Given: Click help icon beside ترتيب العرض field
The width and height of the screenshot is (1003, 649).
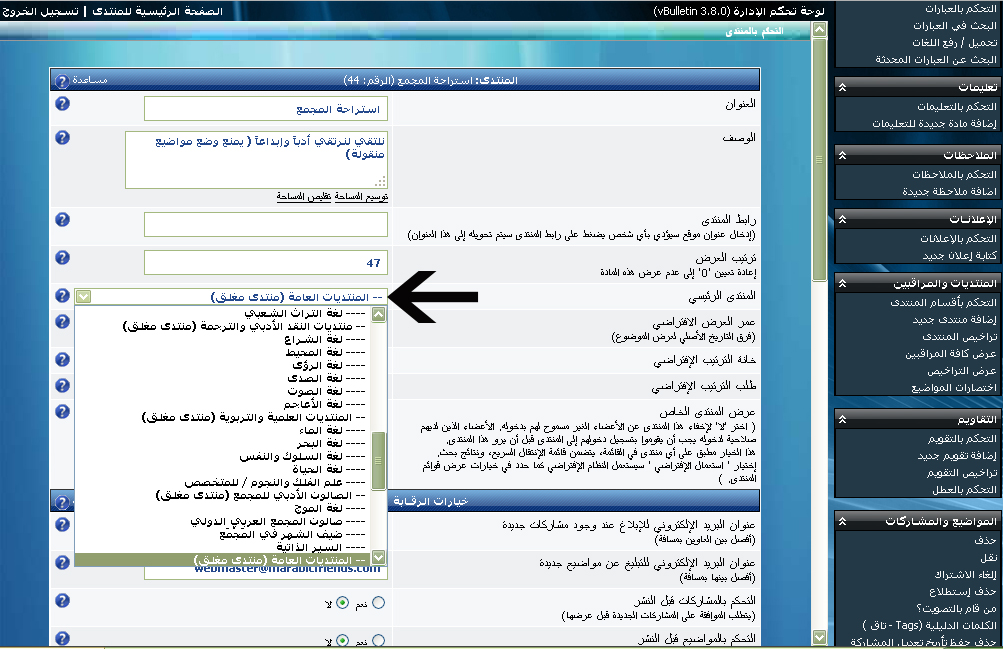Looking at the screenshot, I should tap(62, 258).
